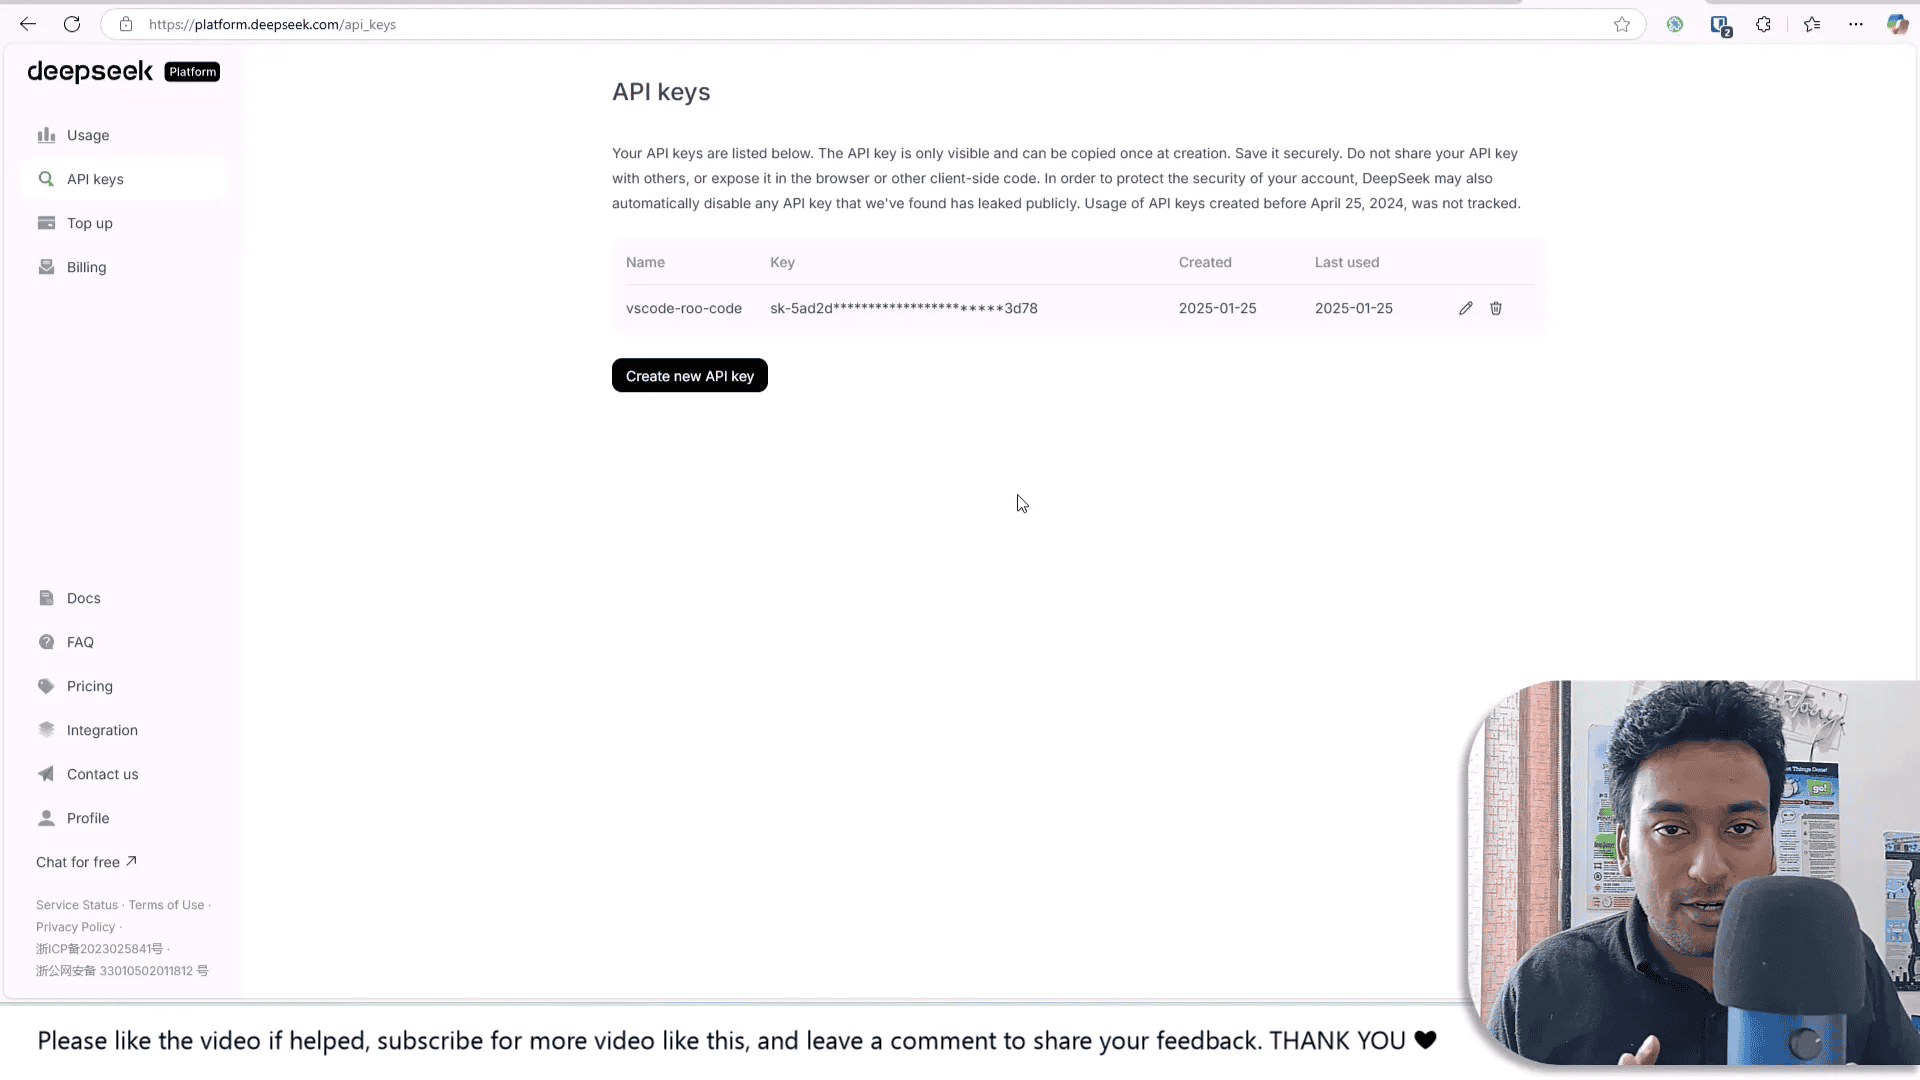Screen dimensions: 1920x1080
Task: Click the browser address bar URL
Action: pos(272,24)
